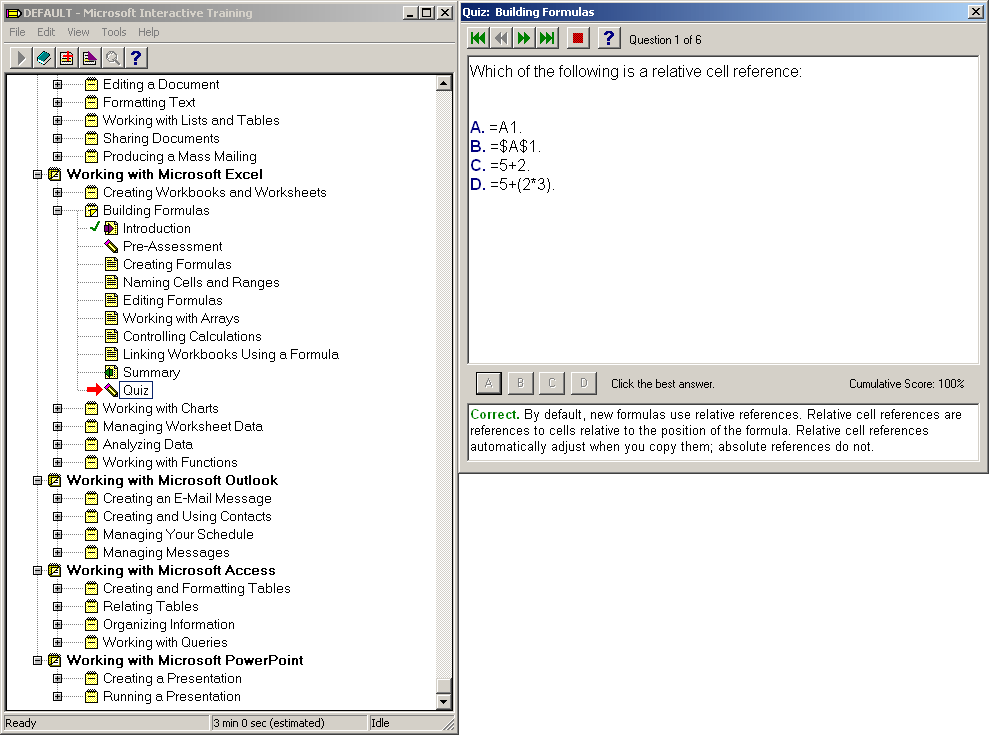Collapse the Building Formulas node
The height and width of the screenshot is (735, 989).
(57, 211)
